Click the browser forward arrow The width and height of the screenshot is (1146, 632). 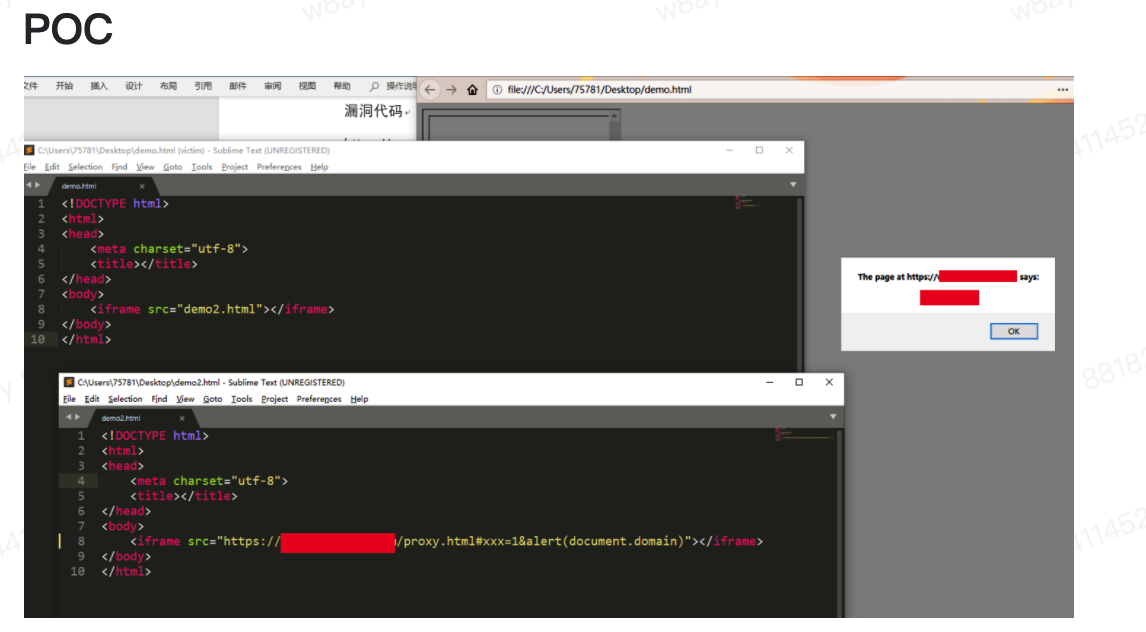pos(451,89)
